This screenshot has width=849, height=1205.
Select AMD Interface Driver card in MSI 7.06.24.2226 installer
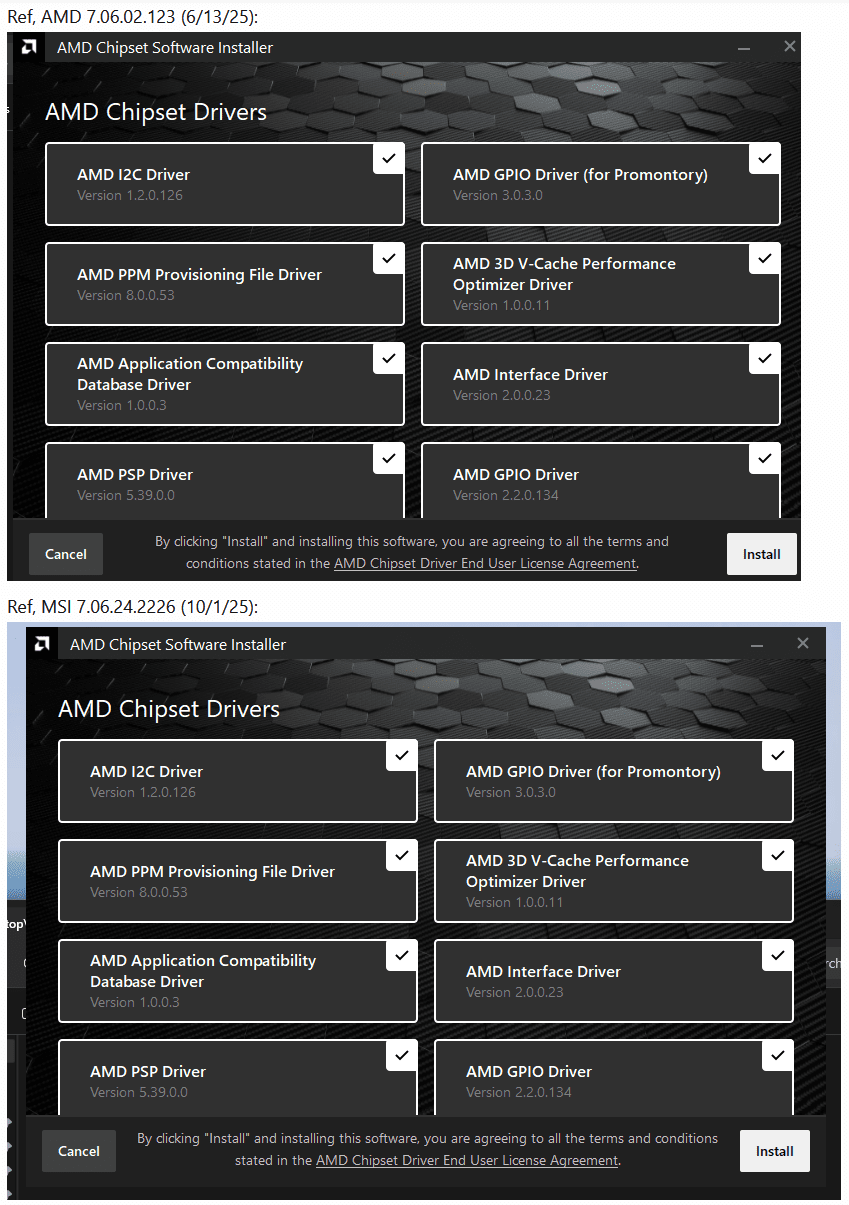pos(614,981)
